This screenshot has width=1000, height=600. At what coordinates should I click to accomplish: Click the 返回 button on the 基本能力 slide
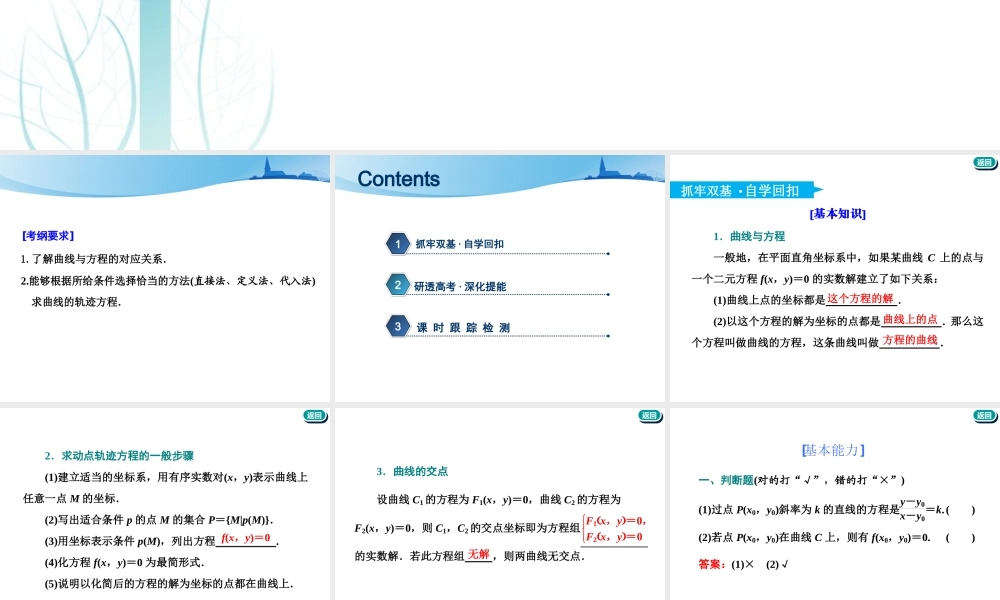click(984, 415)
